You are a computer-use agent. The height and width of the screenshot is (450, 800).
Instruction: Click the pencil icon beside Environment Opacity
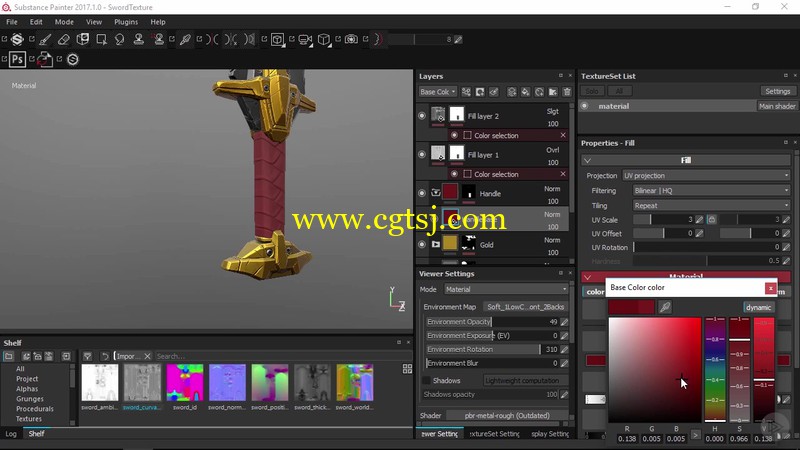coord(564,322)
